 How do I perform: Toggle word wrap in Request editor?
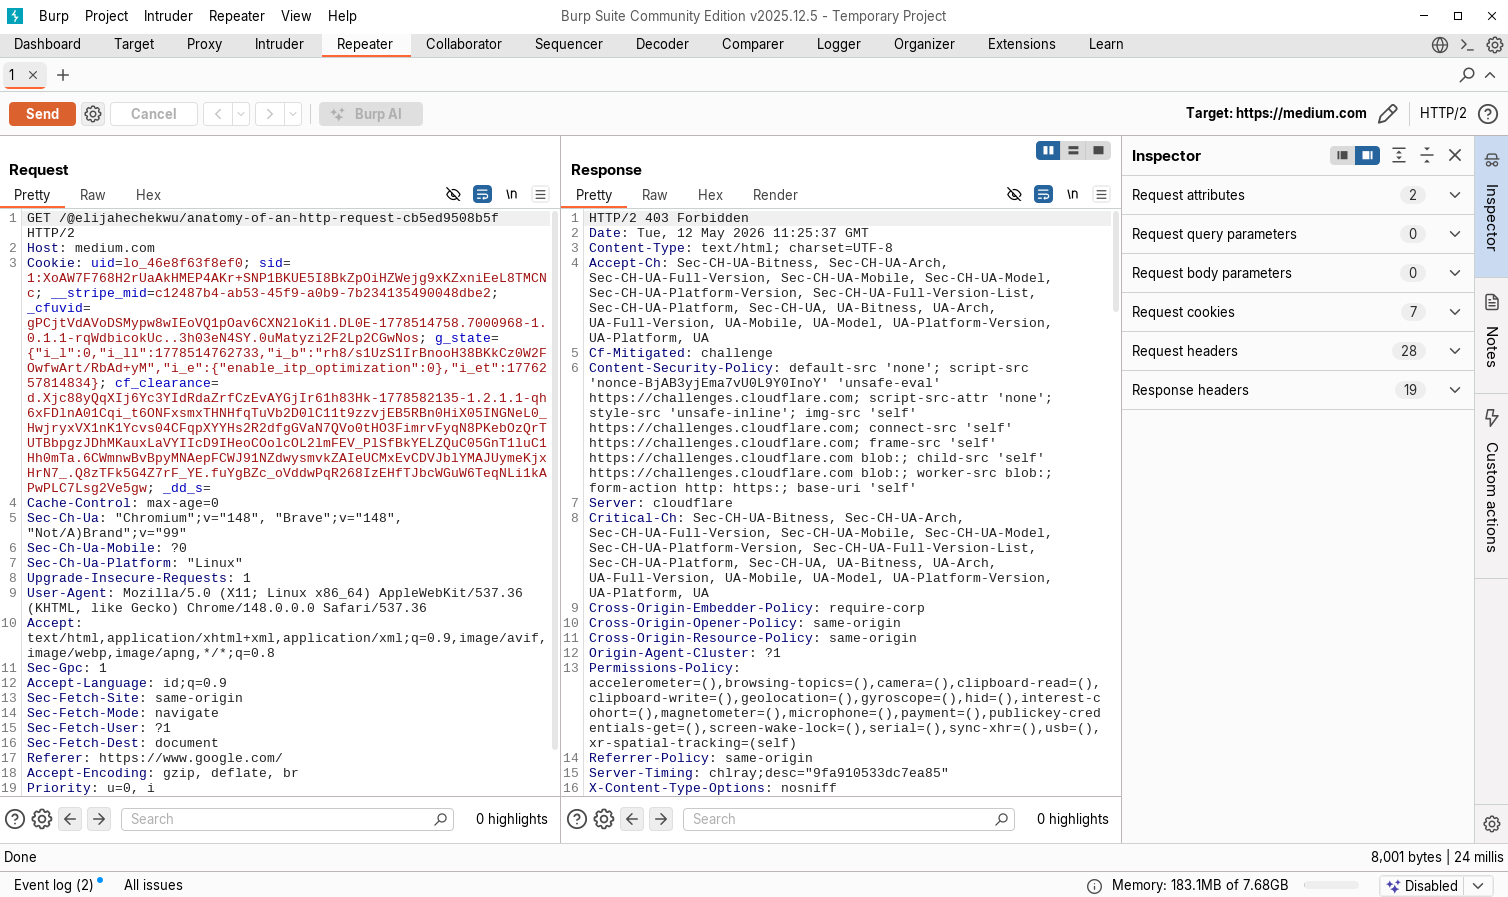(482, 194)
